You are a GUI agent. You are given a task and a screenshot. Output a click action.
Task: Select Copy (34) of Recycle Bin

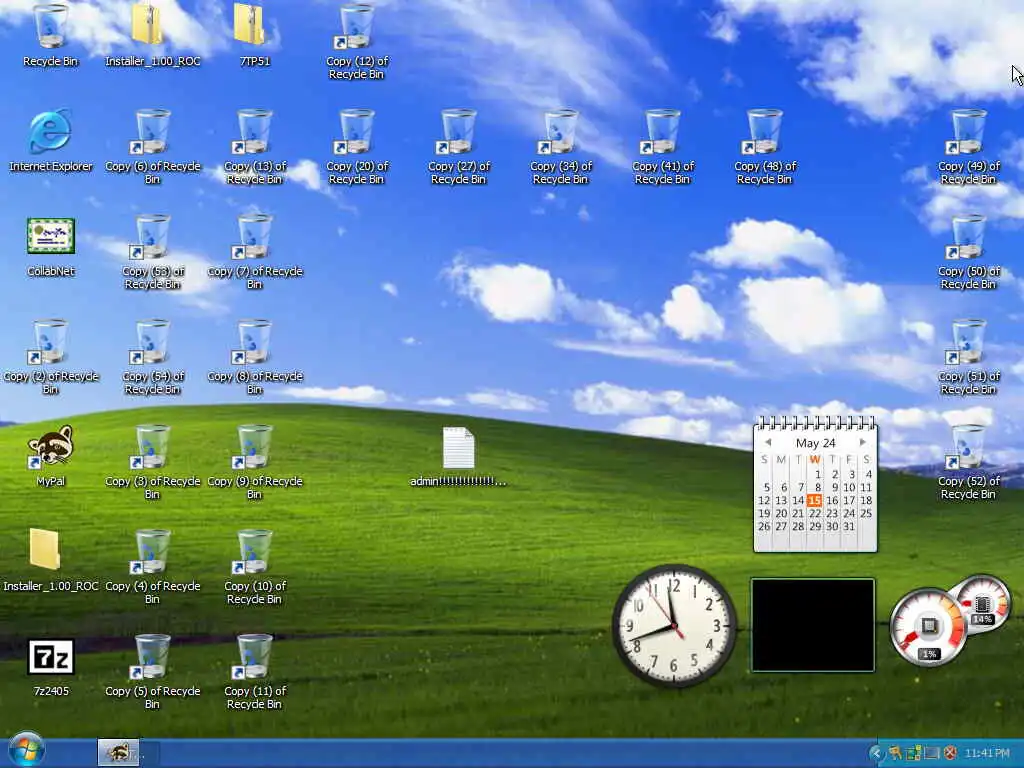[560, 147]
